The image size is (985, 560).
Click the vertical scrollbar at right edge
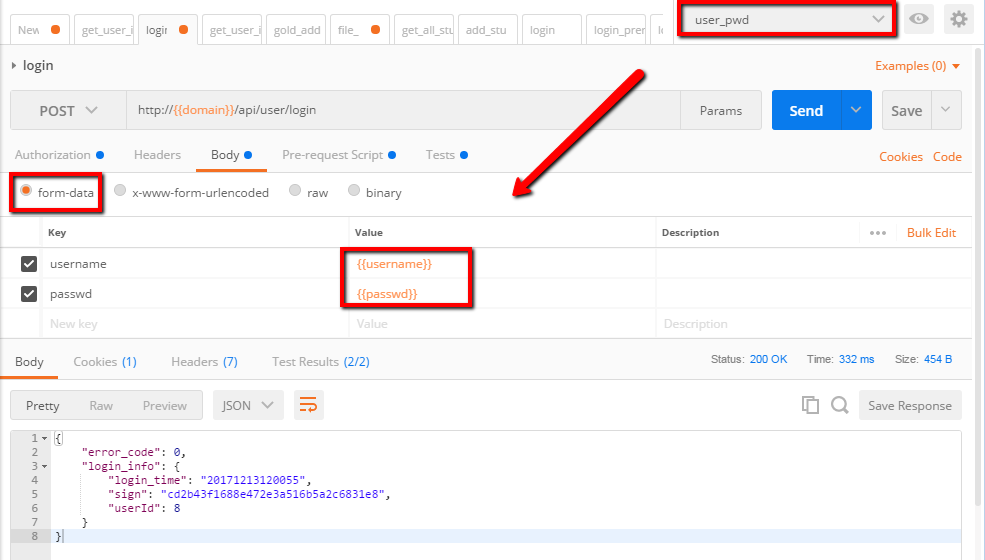pos(979,277)
